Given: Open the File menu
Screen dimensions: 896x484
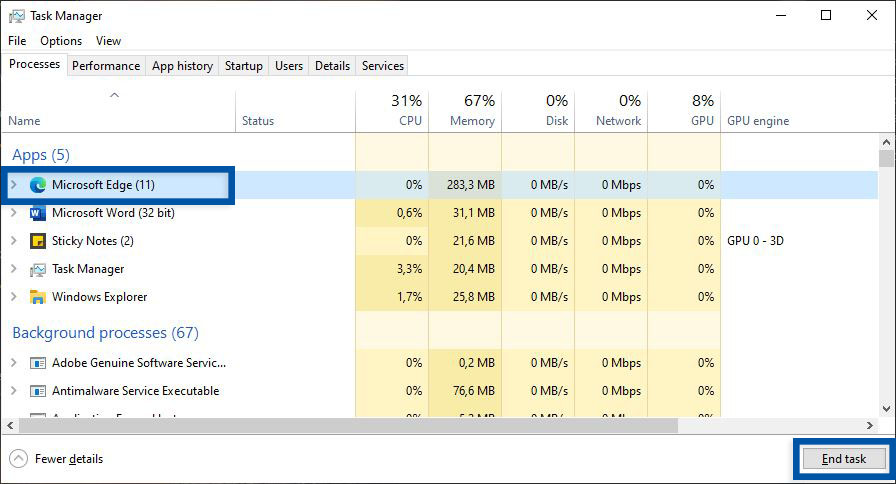Looking at the screenshot, I should point(17,41).
